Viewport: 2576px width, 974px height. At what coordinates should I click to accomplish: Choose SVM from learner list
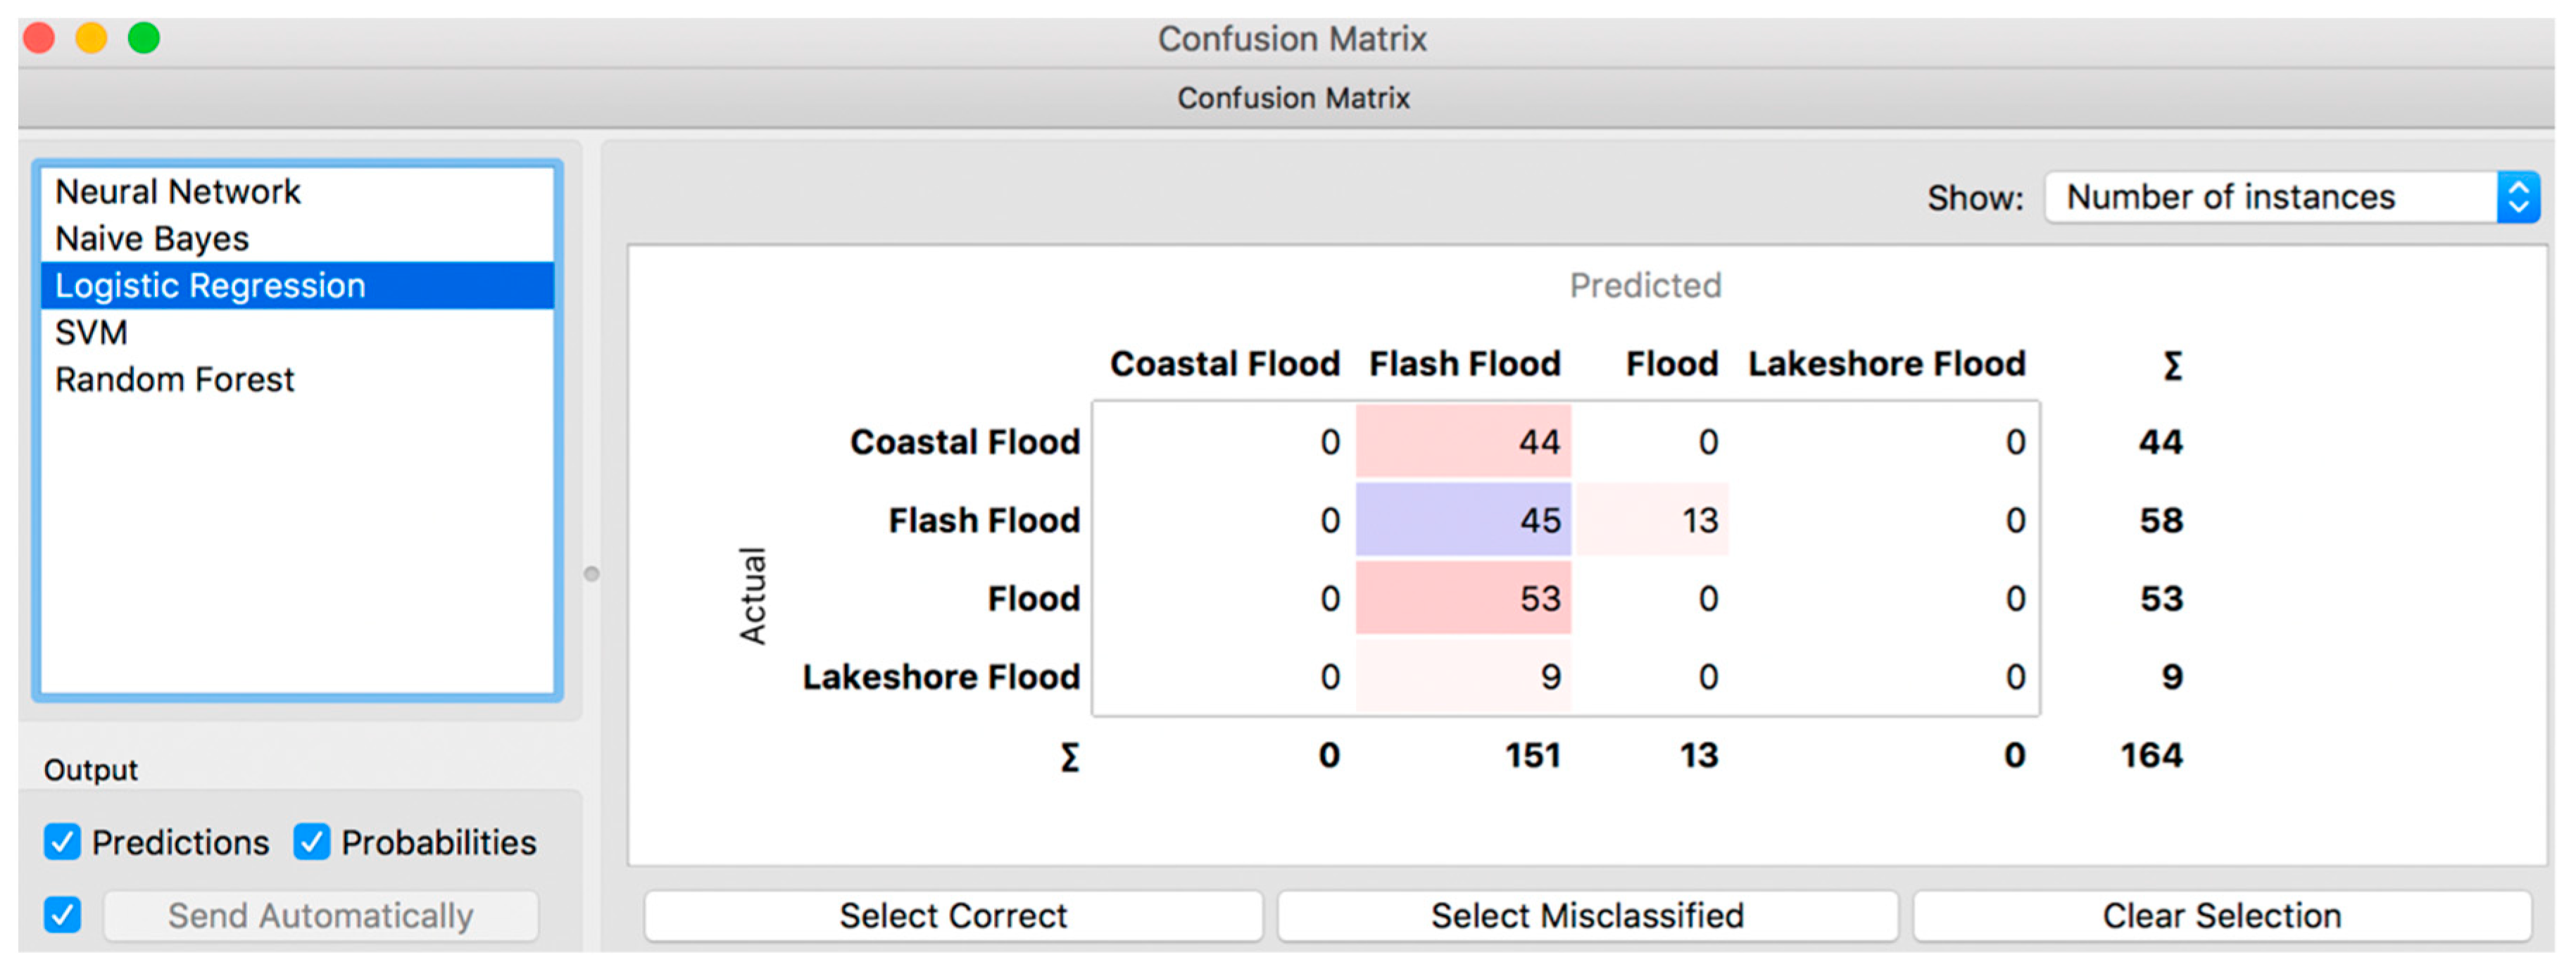point(92,332)
